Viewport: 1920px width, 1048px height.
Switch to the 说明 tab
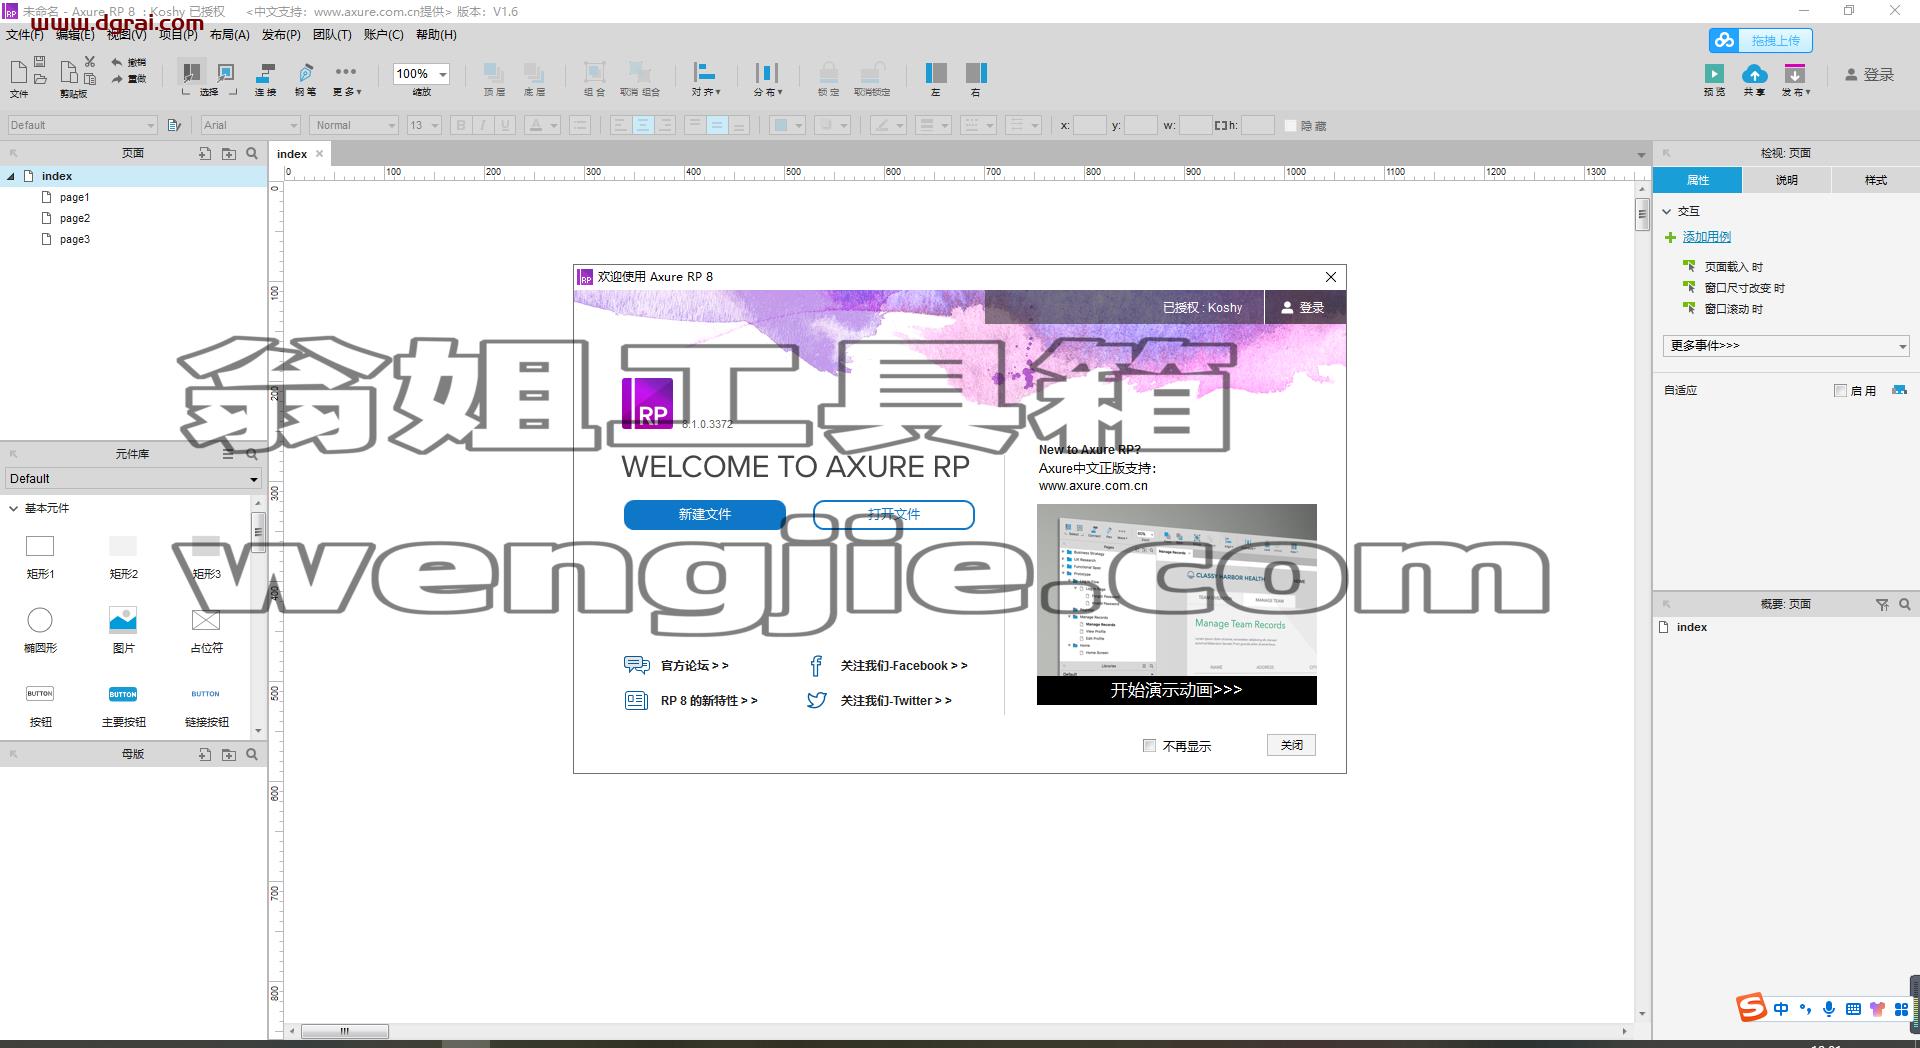click(1786, 180)
